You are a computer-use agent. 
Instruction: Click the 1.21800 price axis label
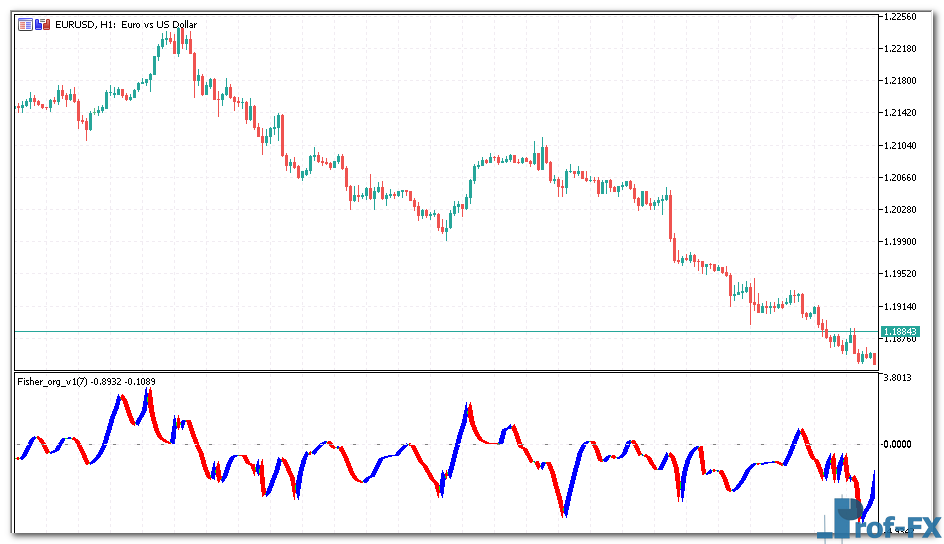pyautogui.click(x=900, y=81)
